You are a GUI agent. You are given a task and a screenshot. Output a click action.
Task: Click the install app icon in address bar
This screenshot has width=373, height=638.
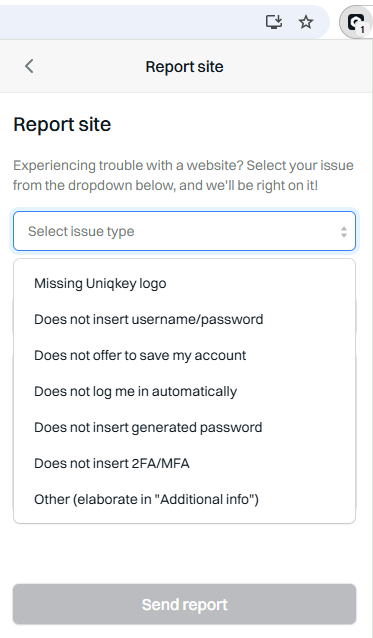(x=274, y=22)
